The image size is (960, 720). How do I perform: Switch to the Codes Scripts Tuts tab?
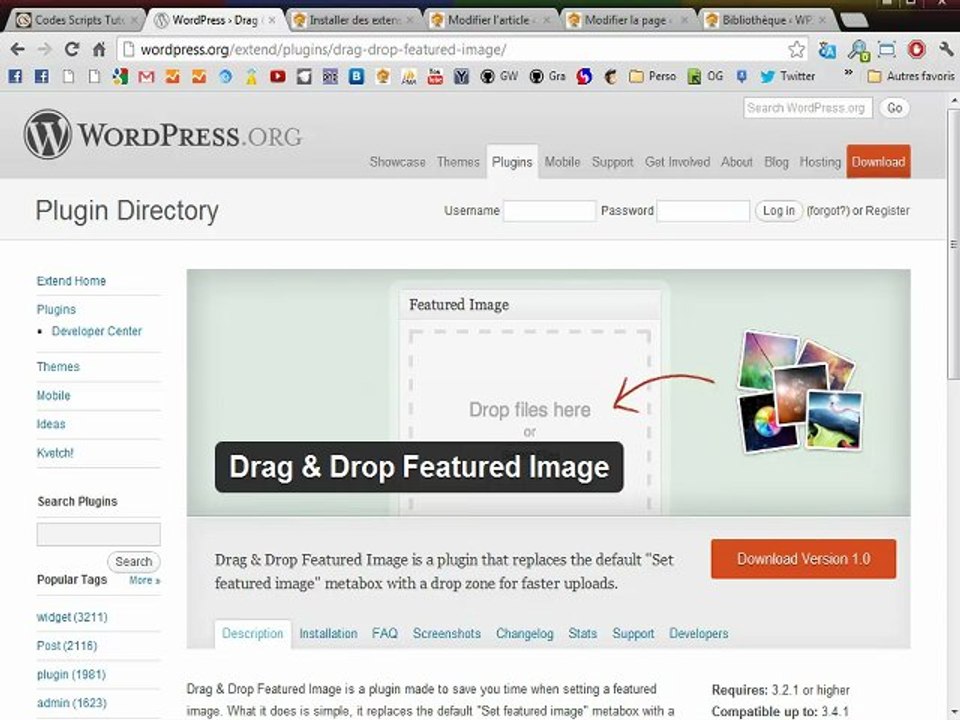(x=73, y=20)
